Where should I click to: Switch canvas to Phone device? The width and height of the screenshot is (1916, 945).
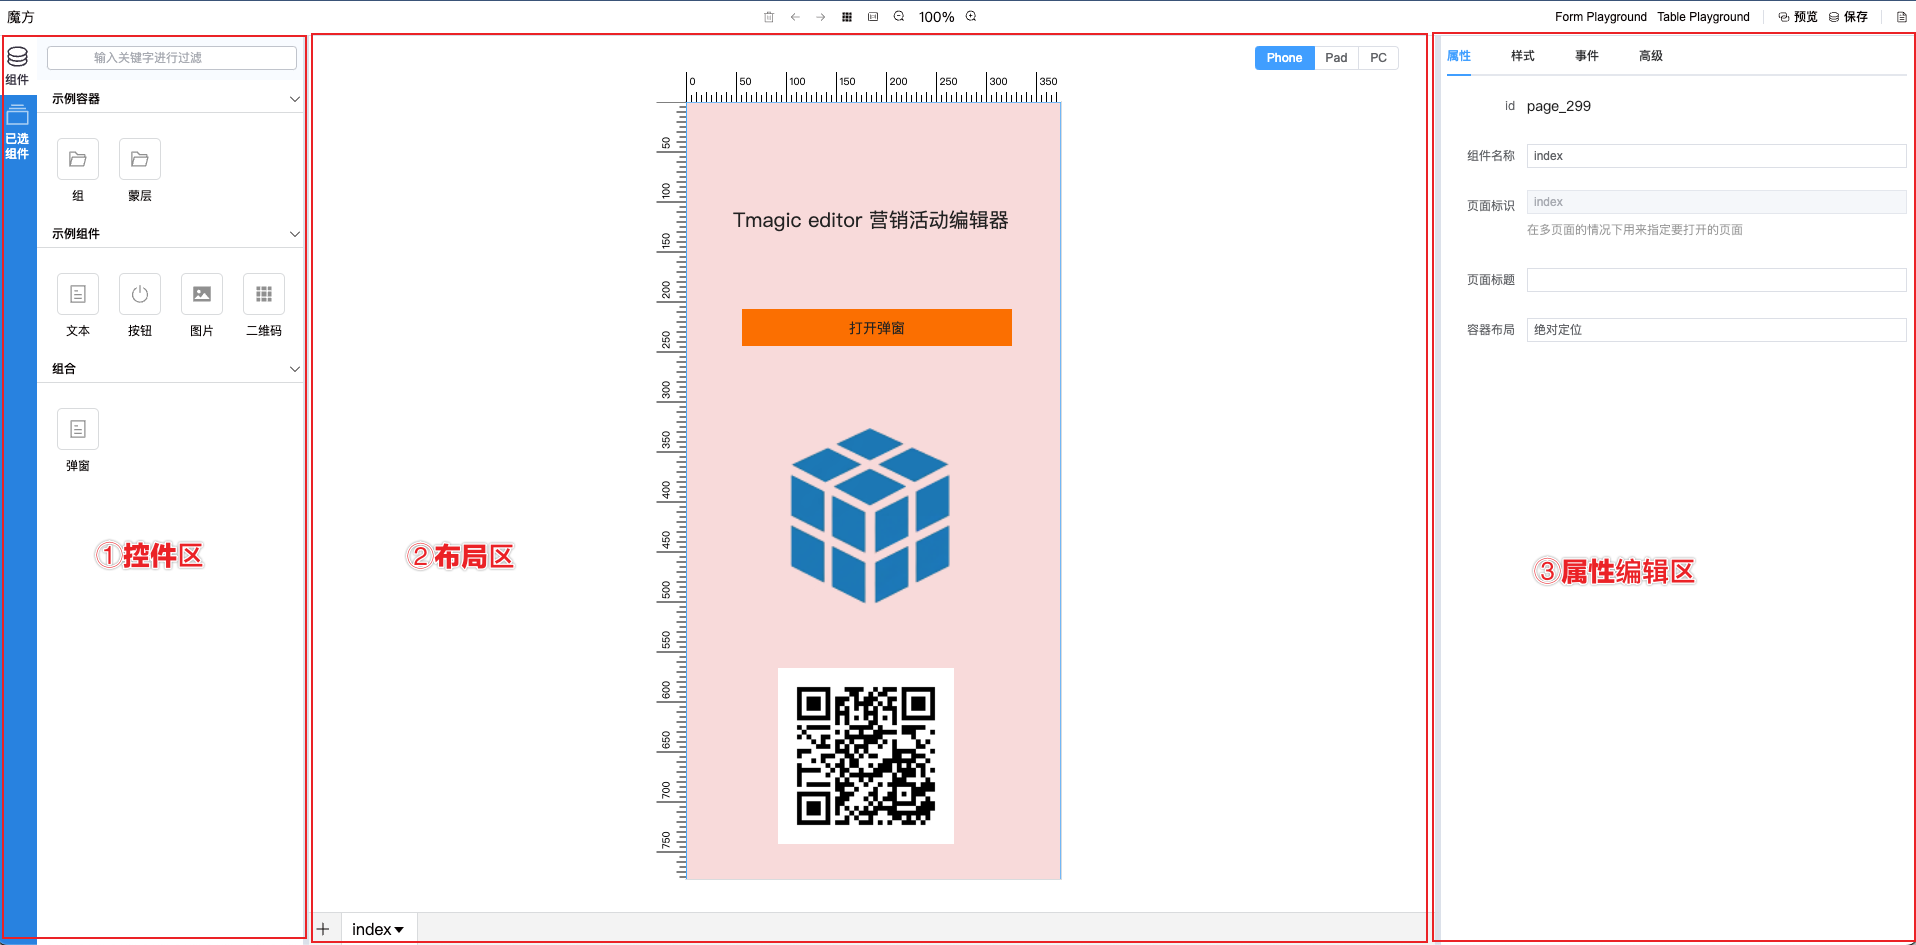point(1284,58)
